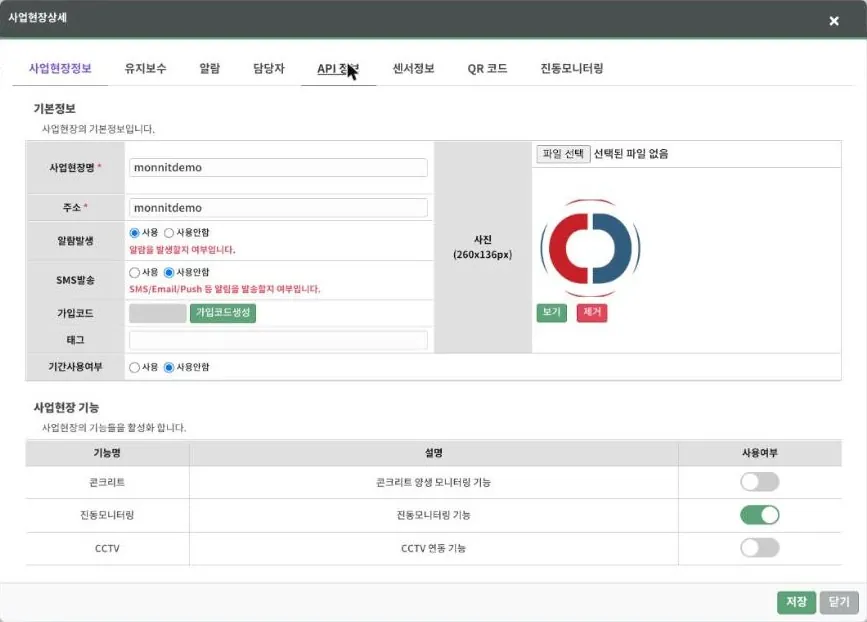
Task: Enable the 콘크리트 feature toggle
Action: click(x=760, y=482)
